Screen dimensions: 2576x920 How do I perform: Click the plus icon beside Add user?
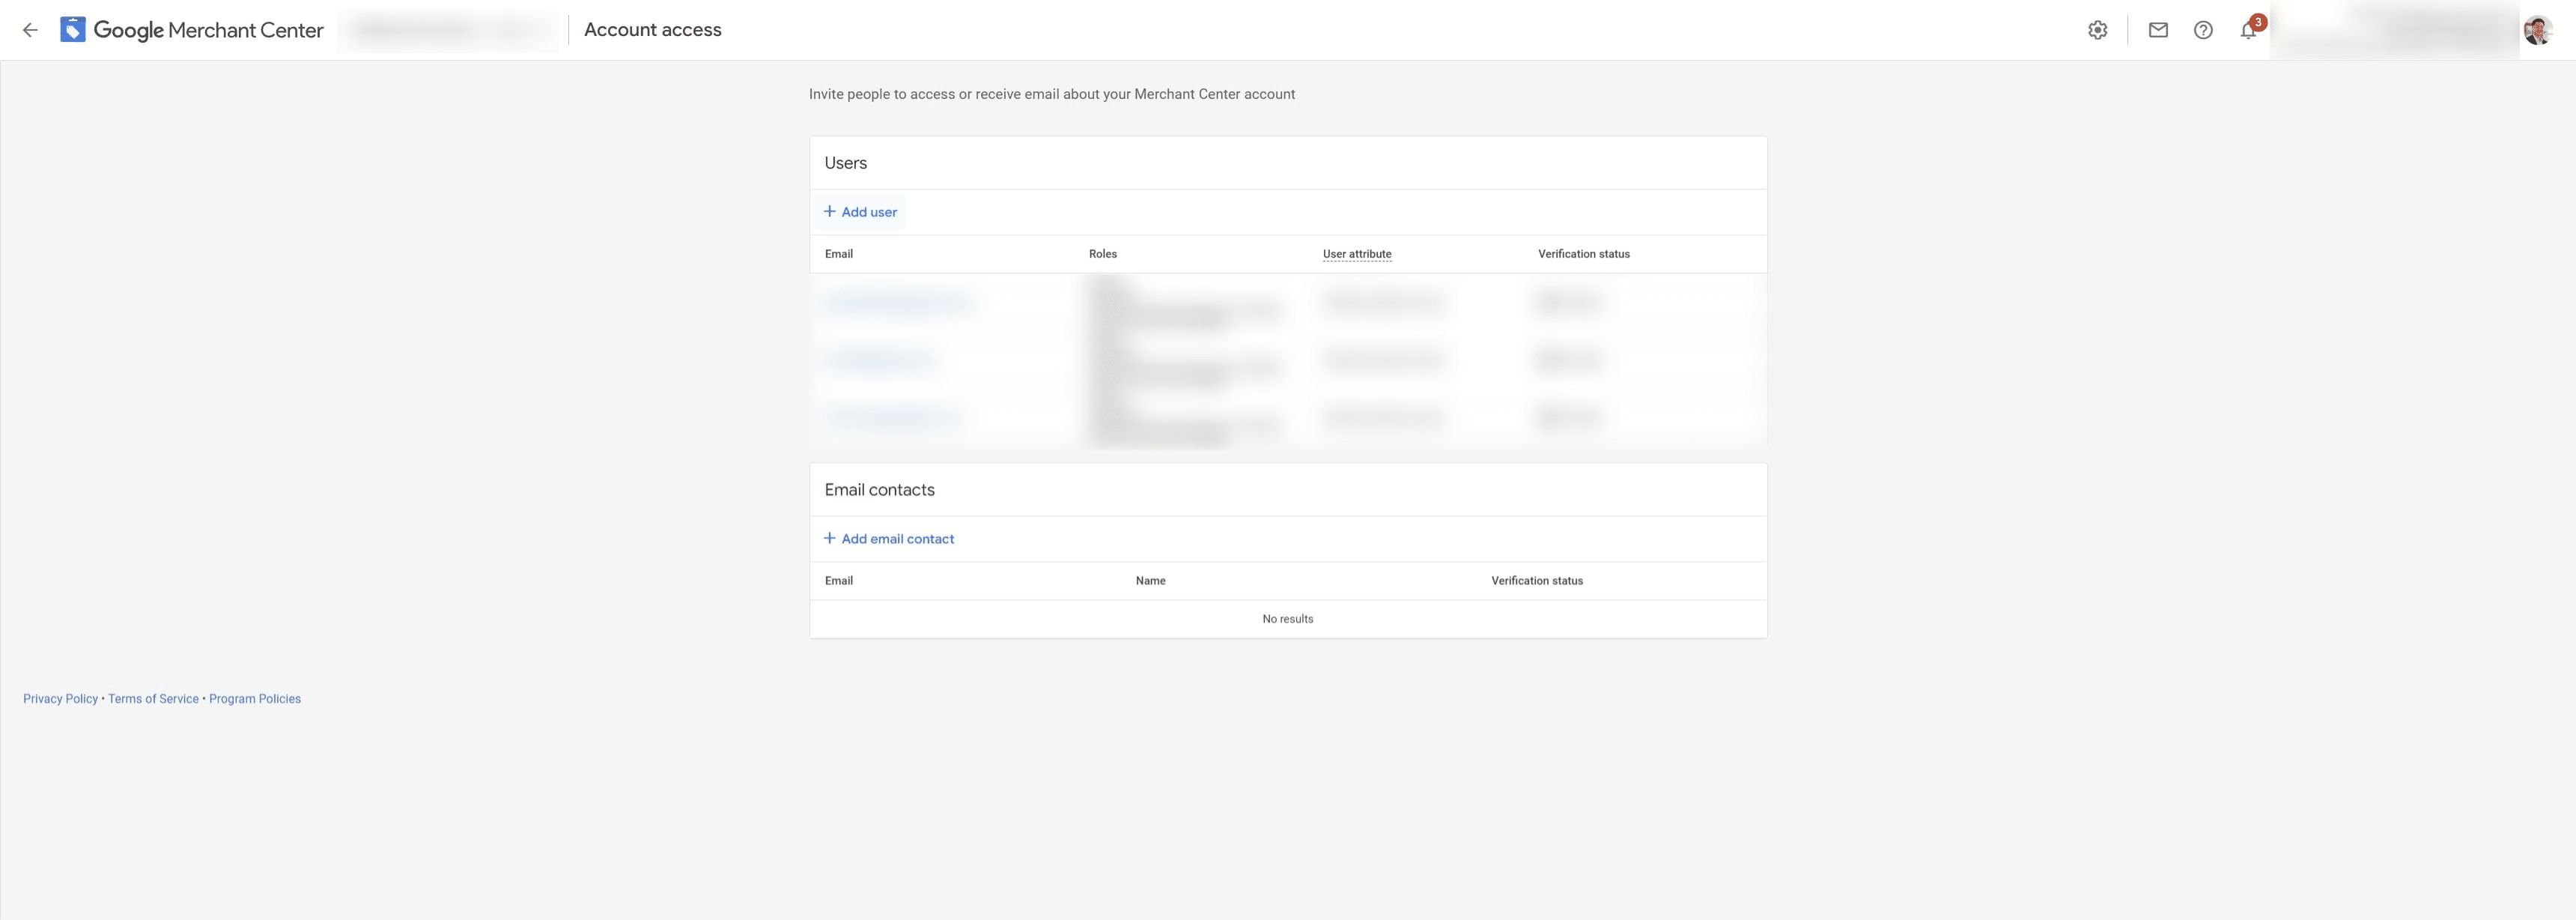tap(829, 212)
